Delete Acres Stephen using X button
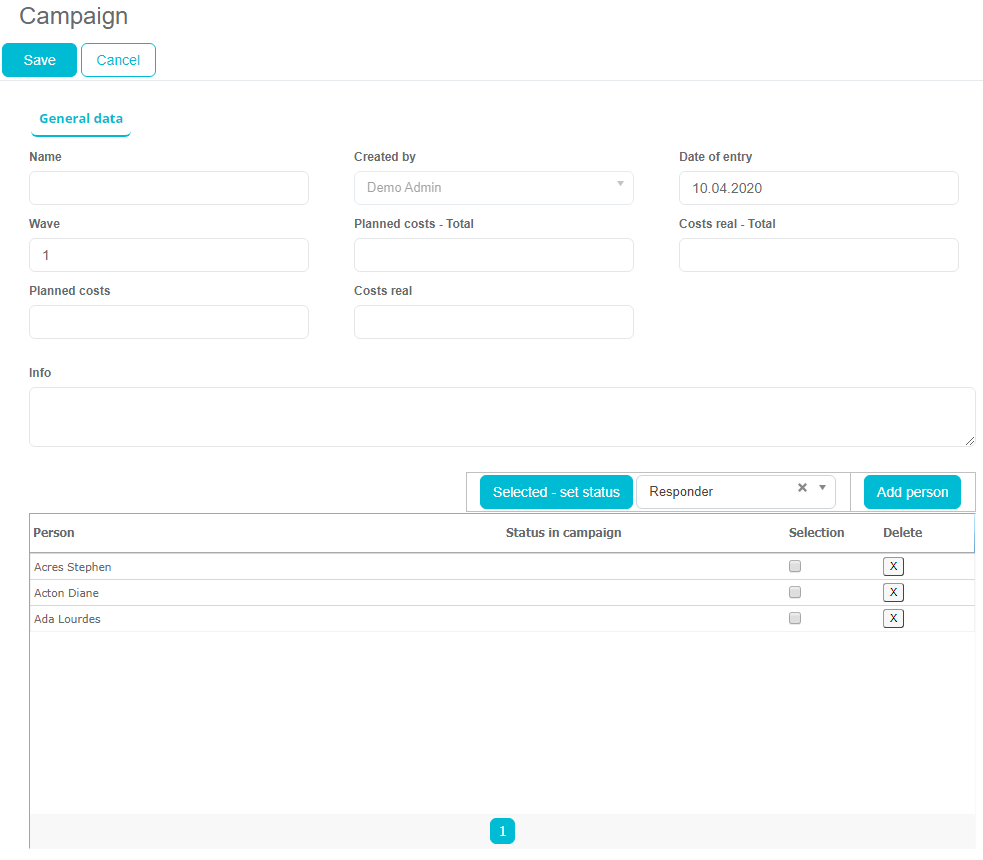Screen dimensions: 983x860 click(893, 566)
